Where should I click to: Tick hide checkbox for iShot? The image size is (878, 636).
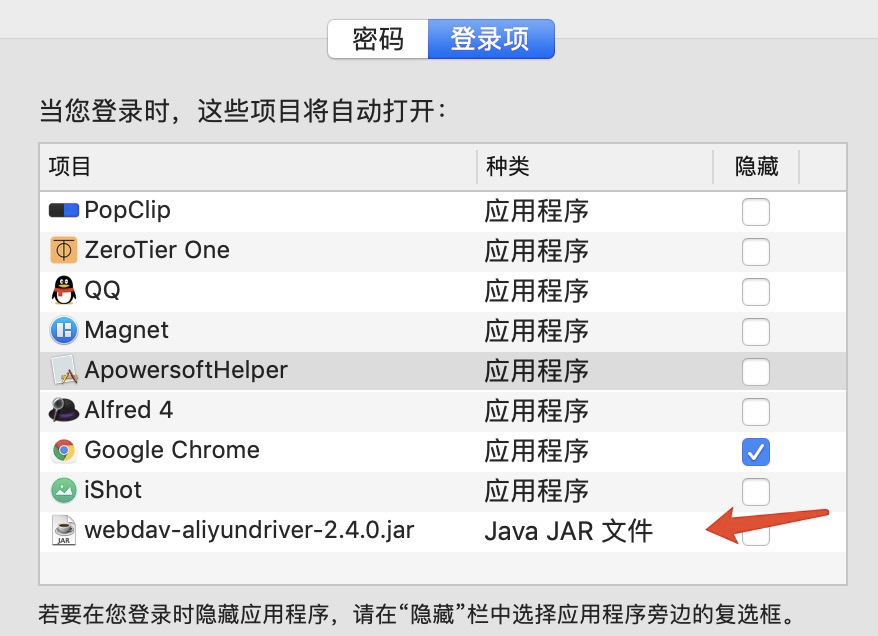(755, 492)
